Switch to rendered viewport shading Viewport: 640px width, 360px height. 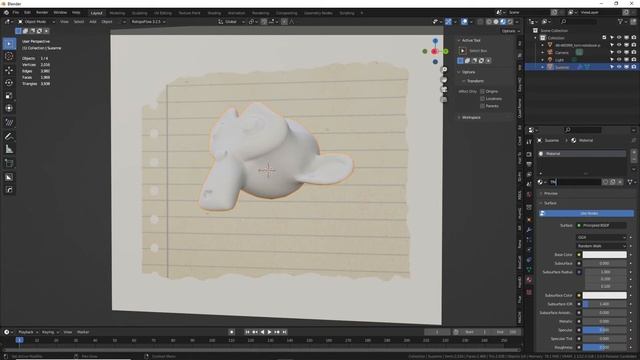(x=510, y=22)
